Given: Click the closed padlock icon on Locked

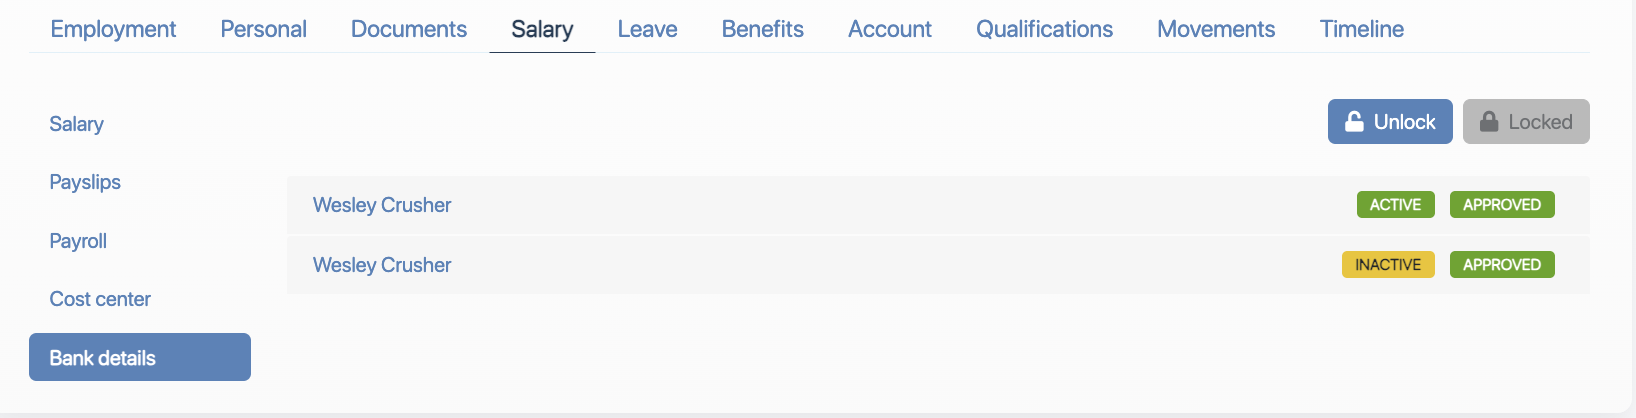Looking at the screenshot, I should (x=1489, y=122).
